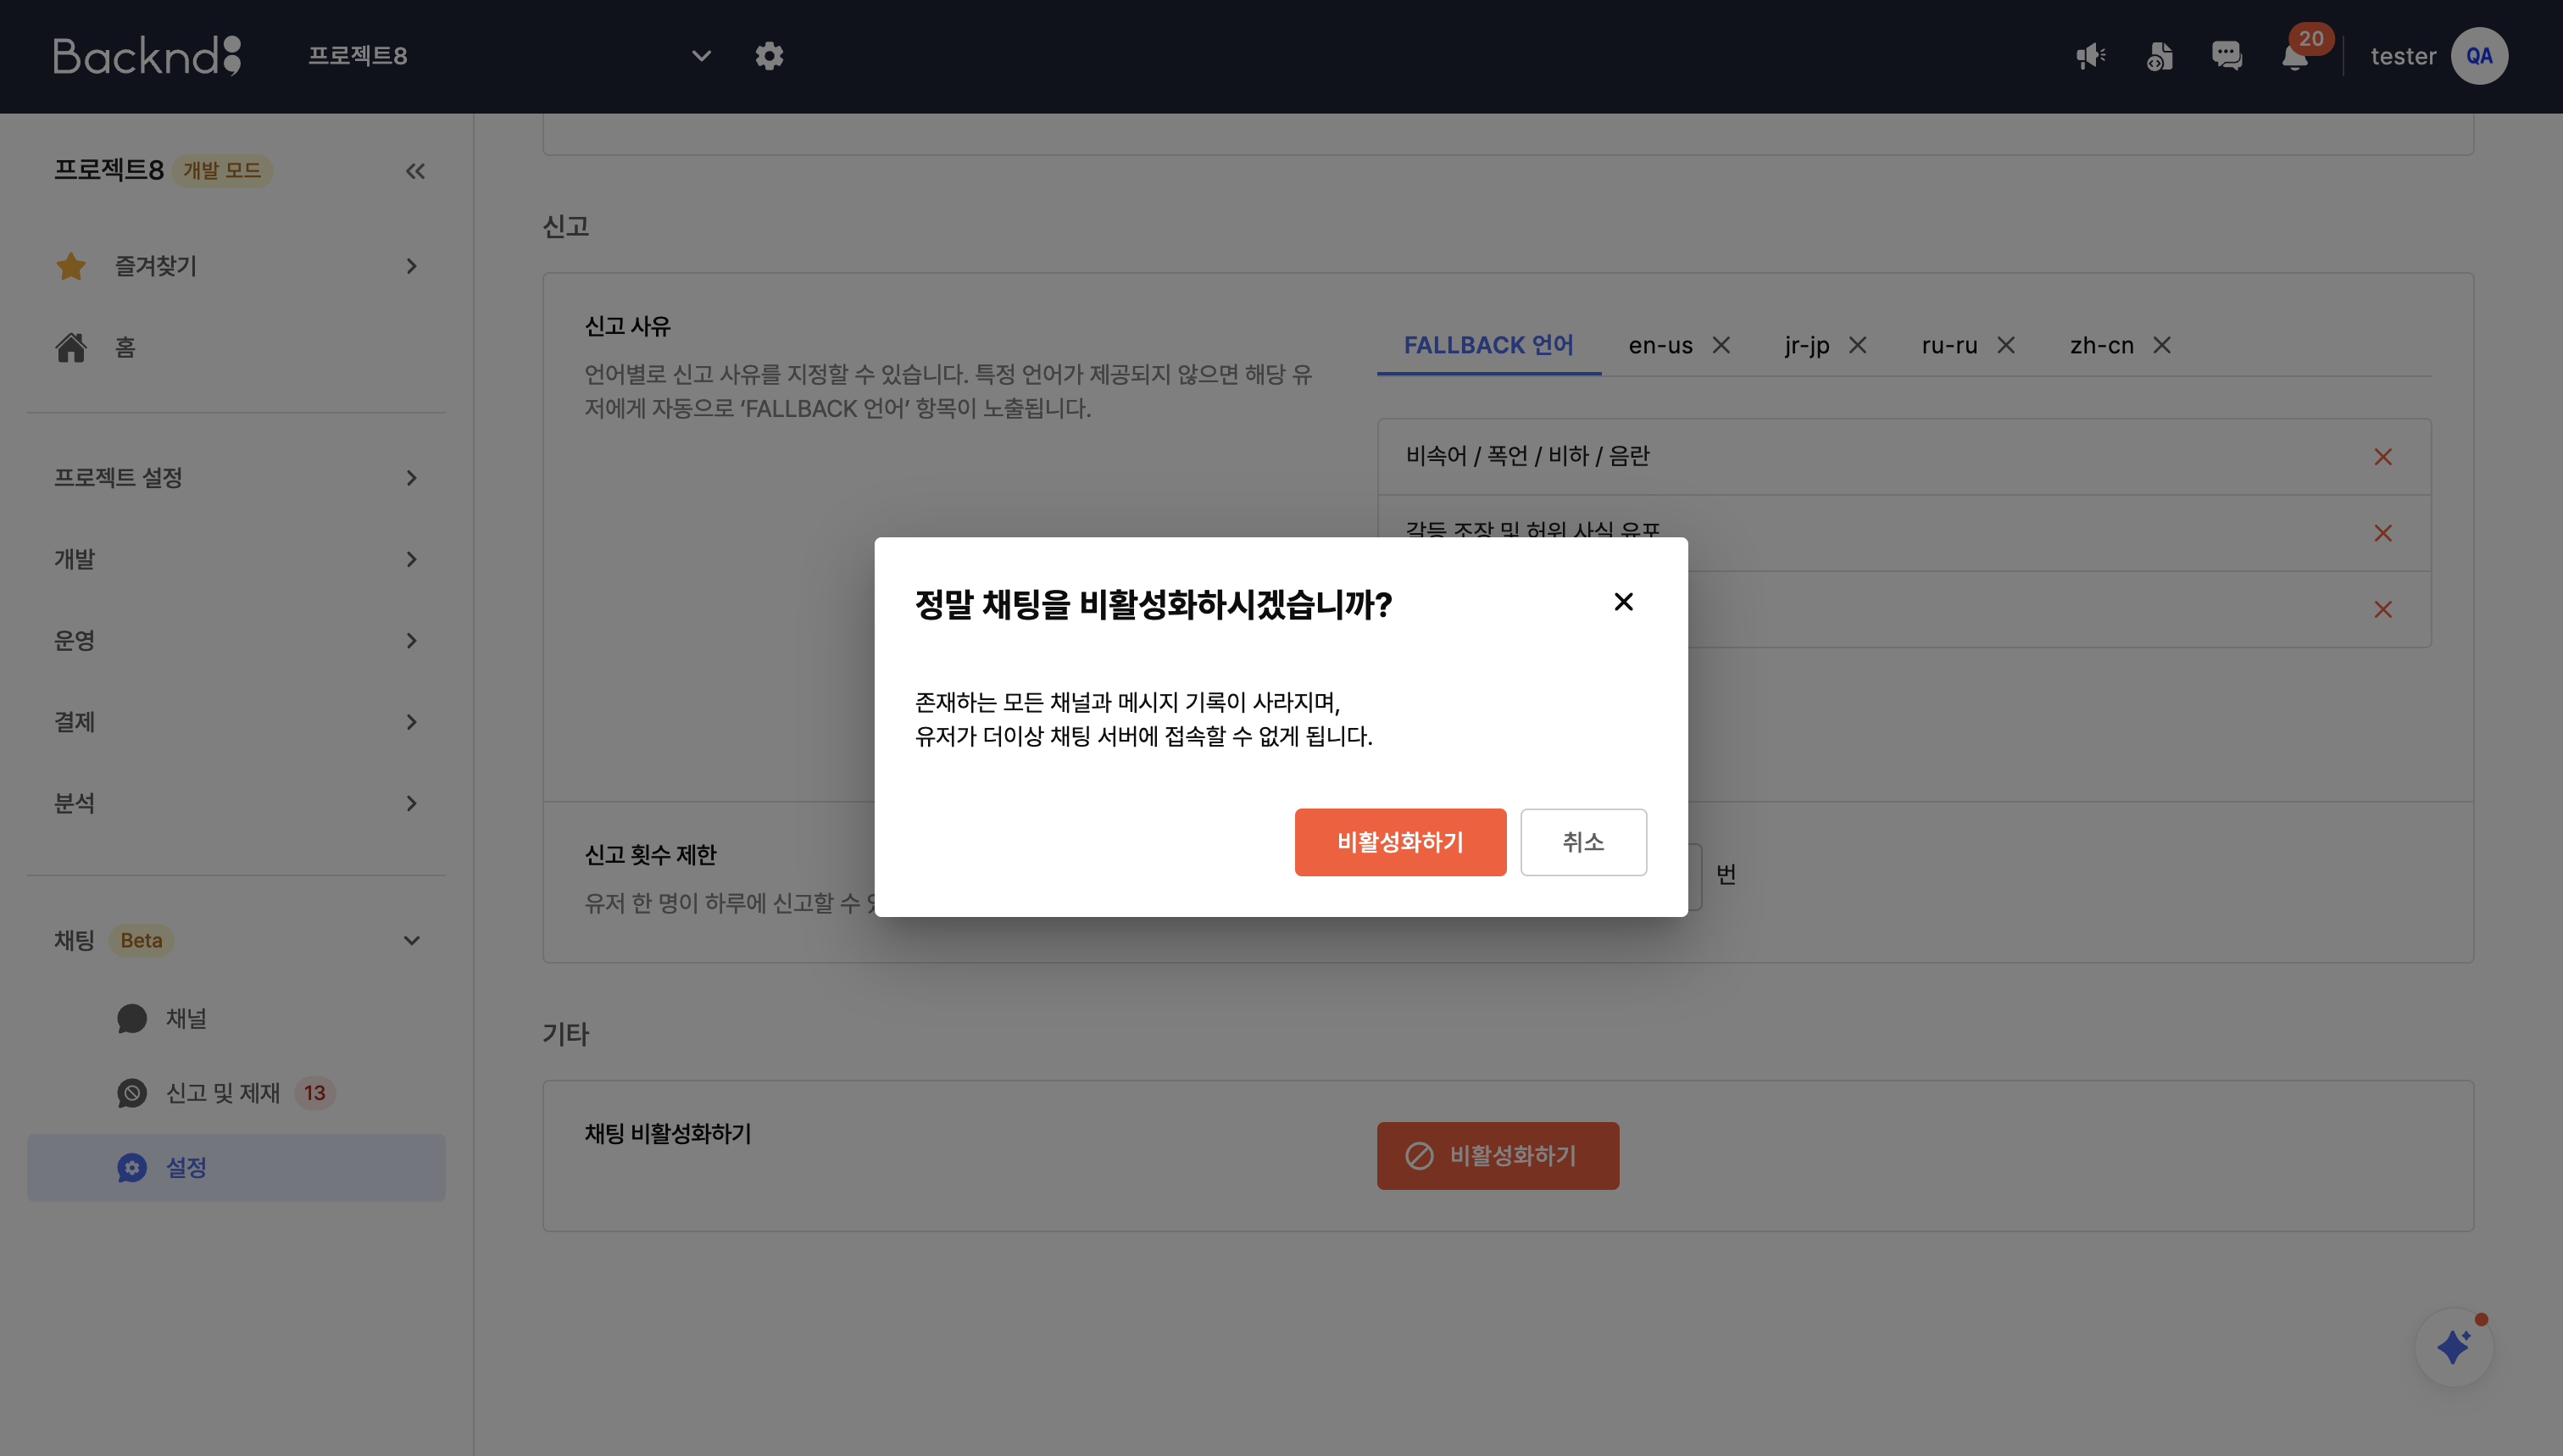
Task: Click the Backnd logo
Action: [147, 56]
